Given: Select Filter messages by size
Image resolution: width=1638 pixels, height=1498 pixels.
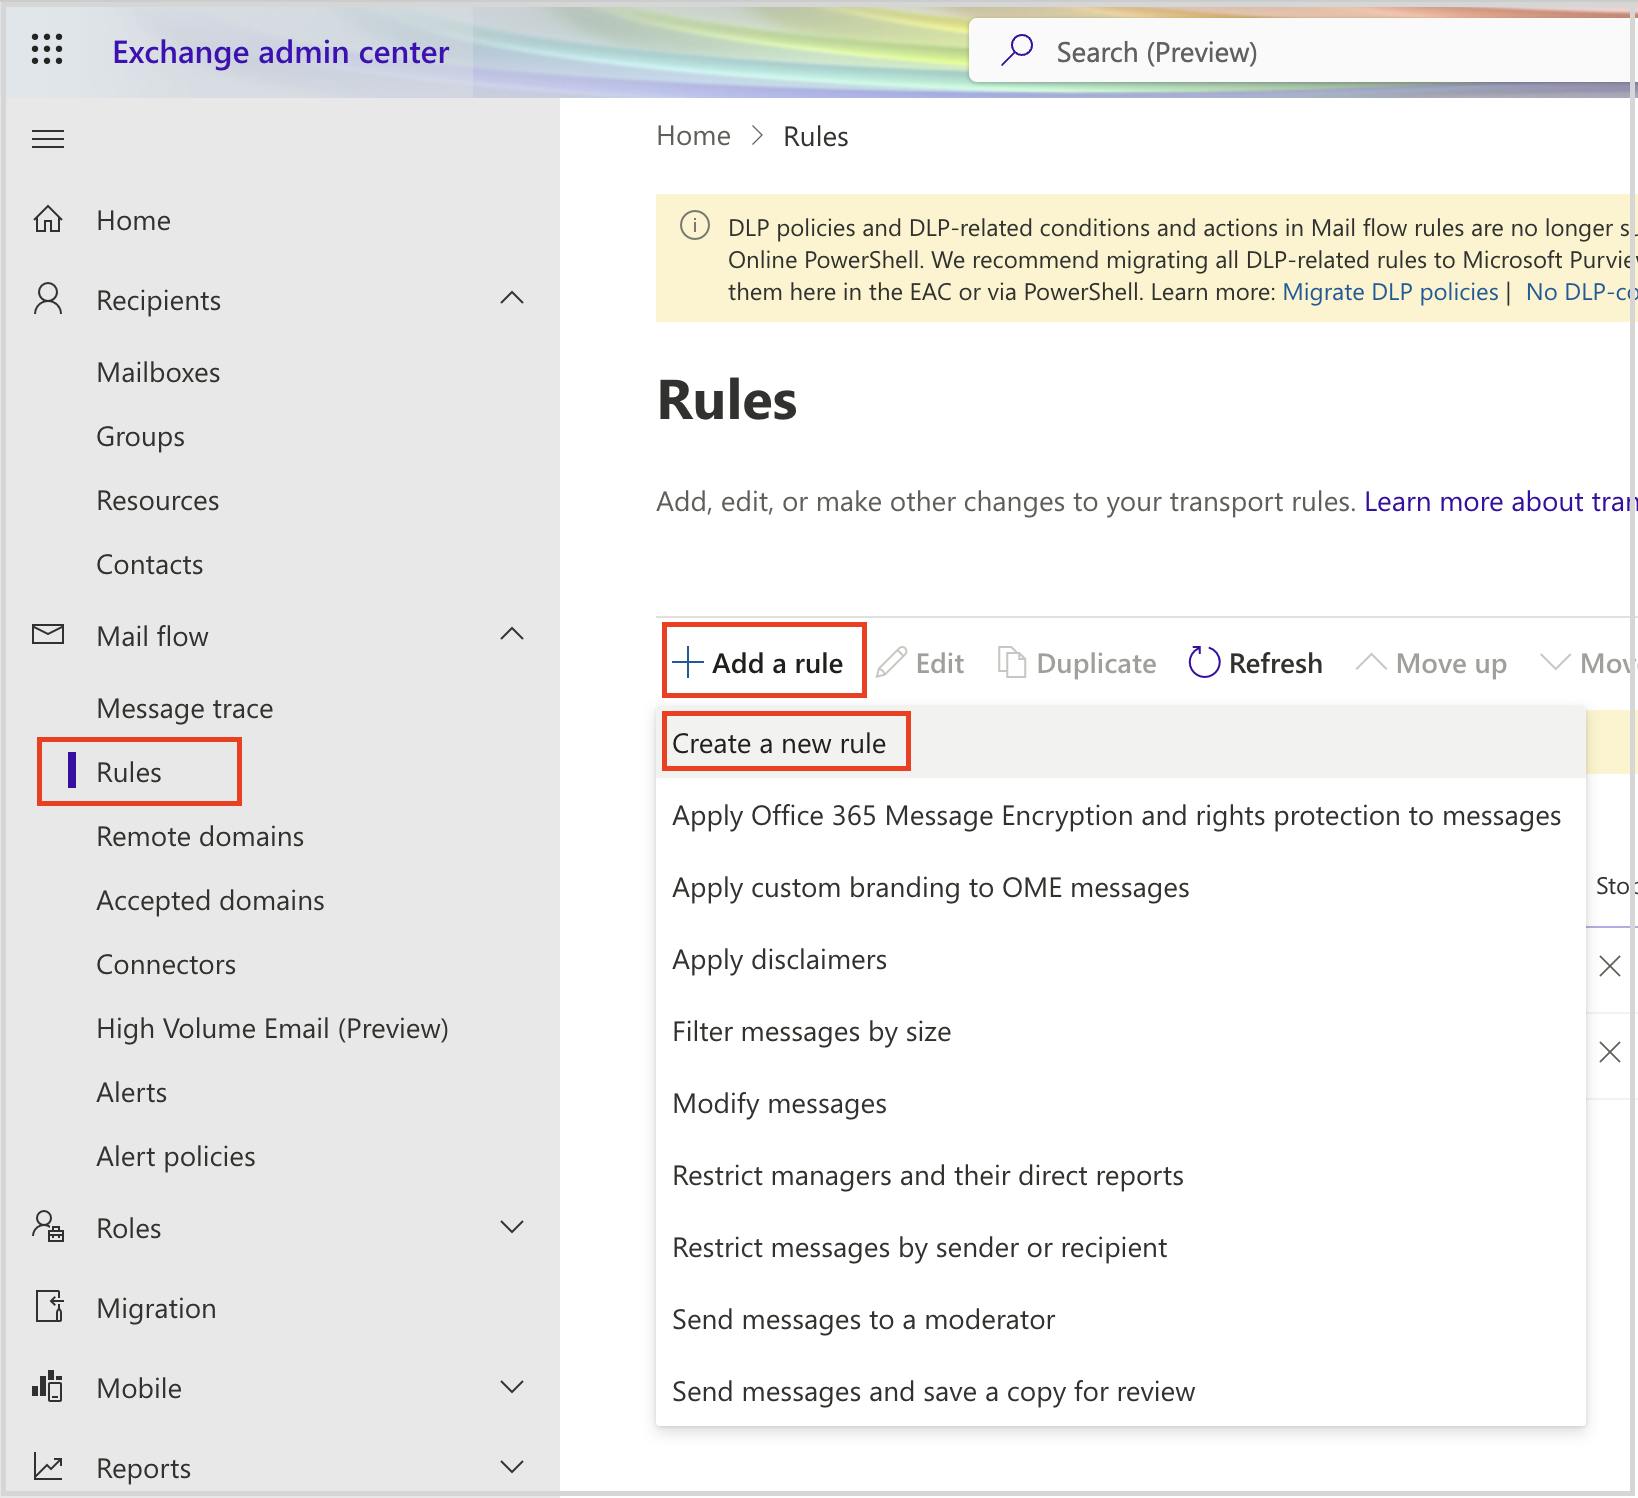Looking at the screenshot, I should (x=1120, y=1031).
